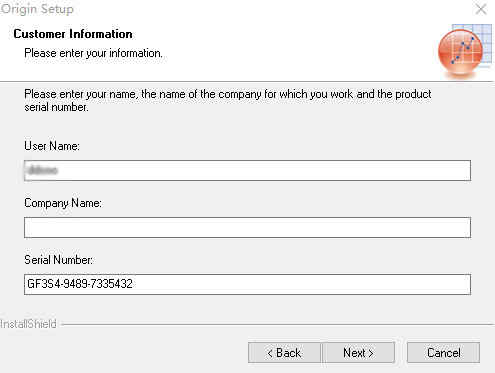Image resolution: width=495 pixels, height=373 pixels.
Task: Go back using the Back button
Action: click(284, 352)
